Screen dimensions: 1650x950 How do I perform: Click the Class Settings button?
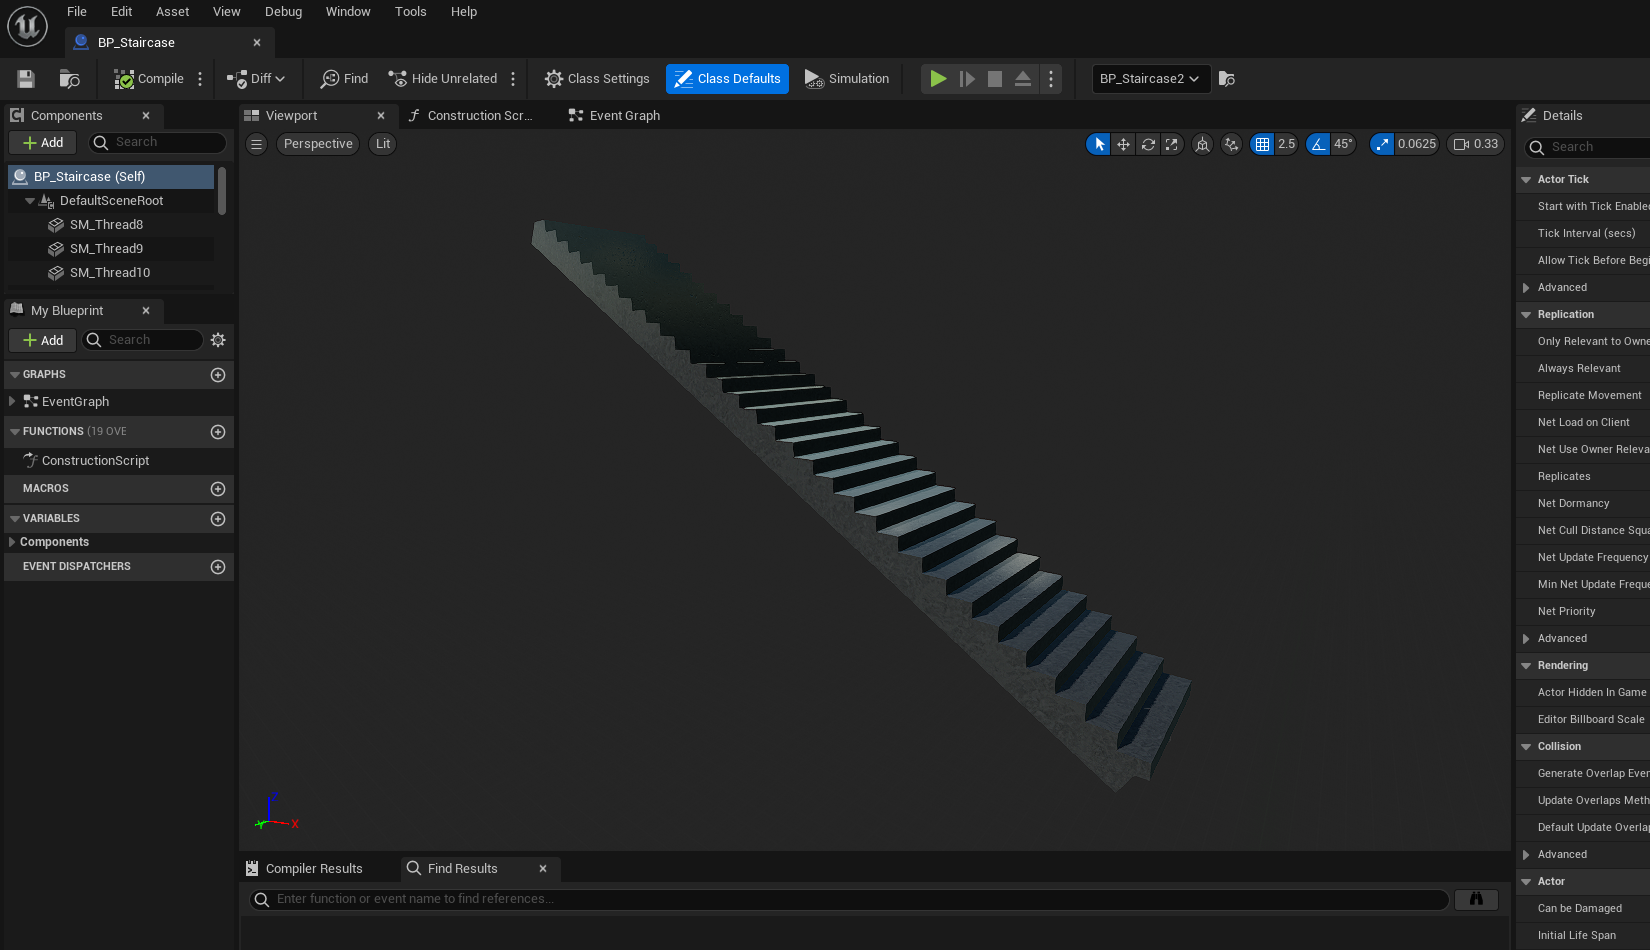(x=597, y=79)
